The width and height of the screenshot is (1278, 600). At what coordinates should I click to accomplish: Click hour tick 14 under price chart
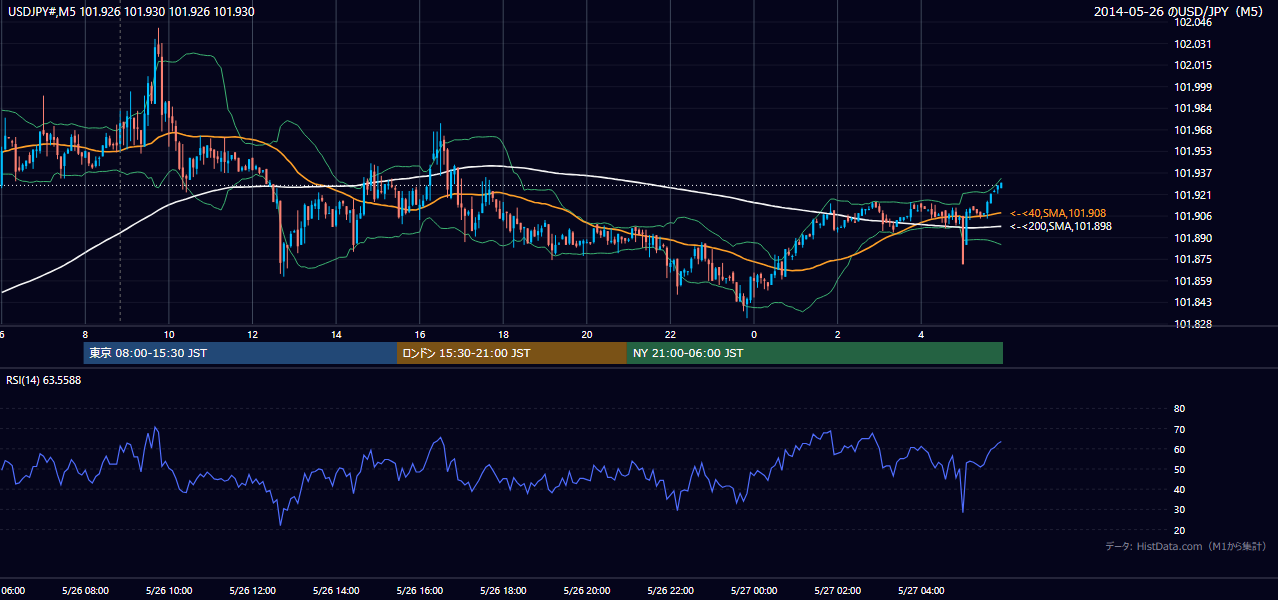pyautogui.click(x=336, y=335)
